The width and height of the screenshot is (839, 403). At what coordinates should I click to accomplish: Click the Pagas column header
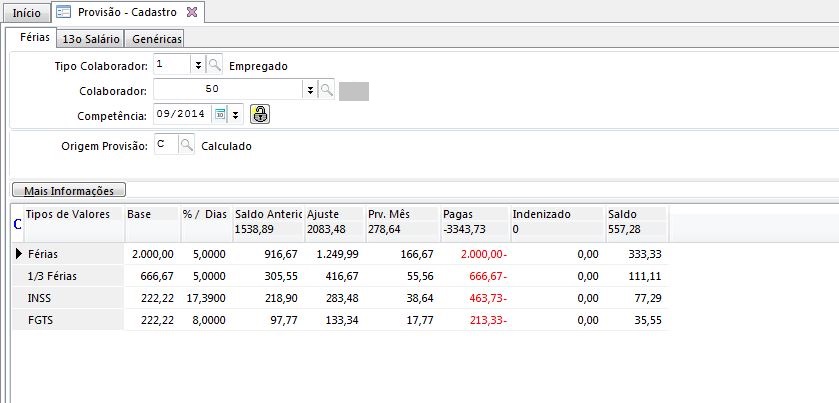[x=474, y=214]
